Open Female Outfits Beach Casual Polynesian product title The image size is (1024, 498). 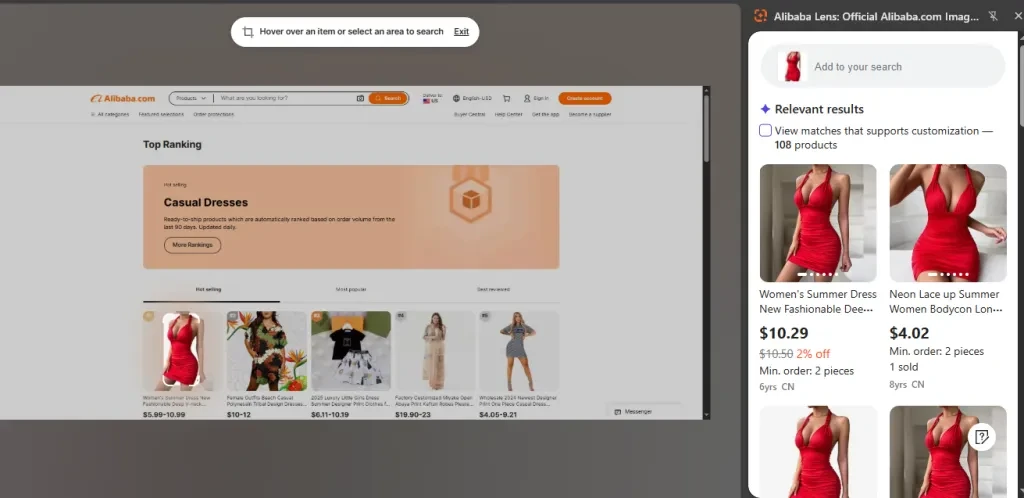click(266, 401)
